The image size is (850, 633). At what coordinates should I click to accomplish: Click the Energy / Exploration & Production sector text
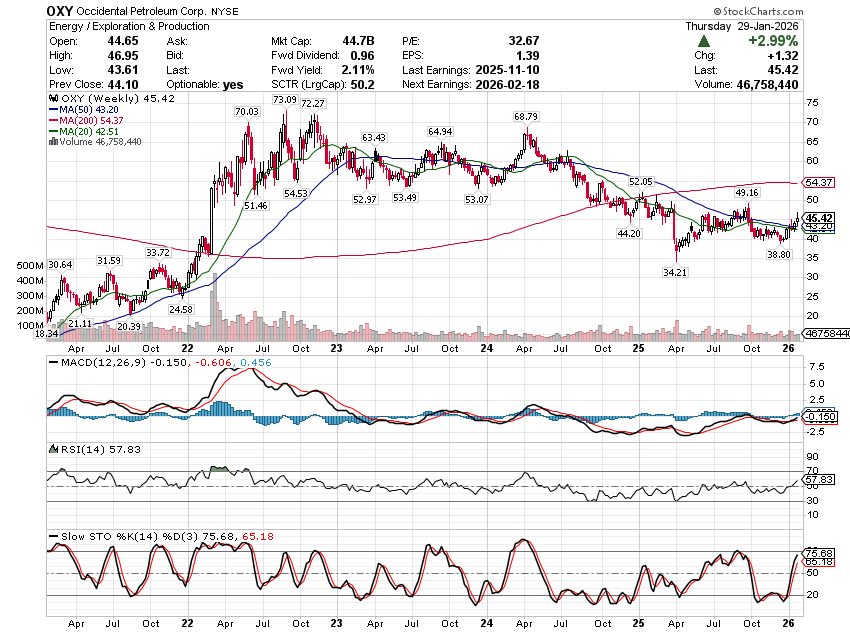point(127,26)
